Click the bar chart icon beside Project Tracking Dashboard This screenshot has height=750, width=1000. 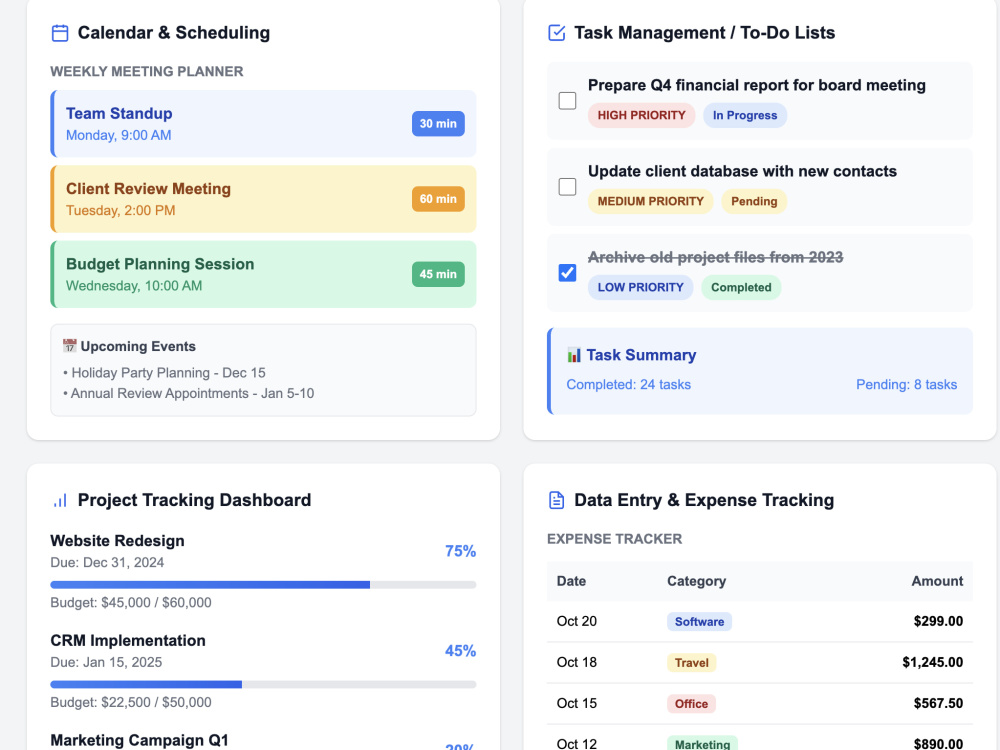pos(60,501)
